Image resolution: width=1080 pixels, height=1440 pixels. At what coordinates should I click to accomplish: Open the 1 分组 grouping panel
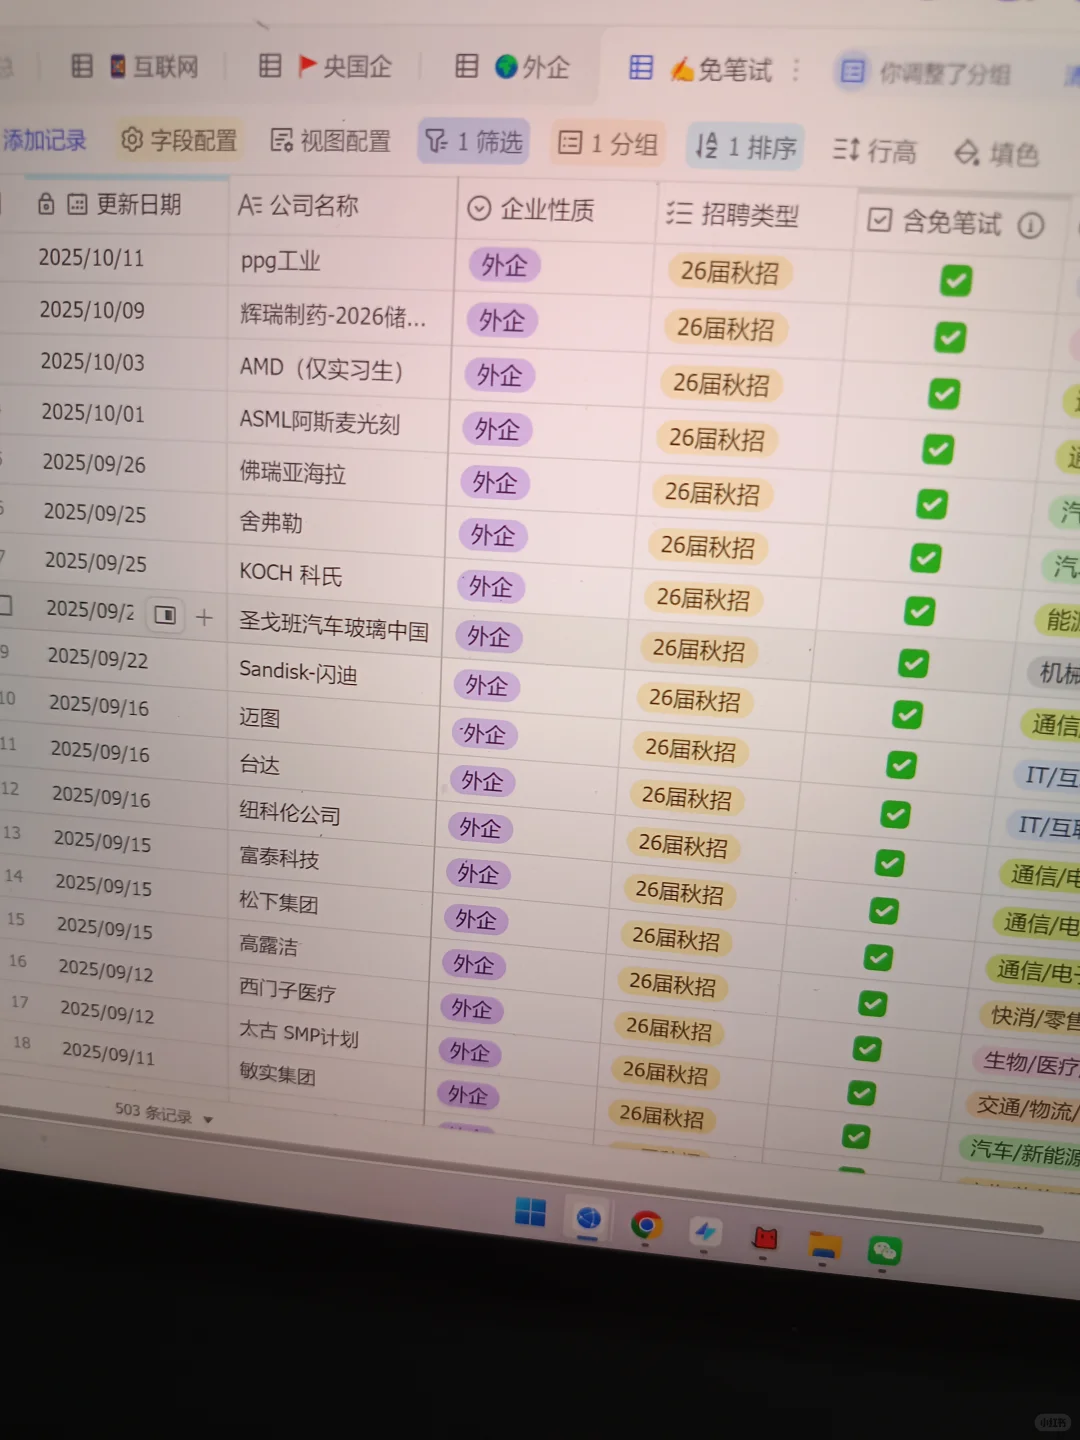click(608, 144)
